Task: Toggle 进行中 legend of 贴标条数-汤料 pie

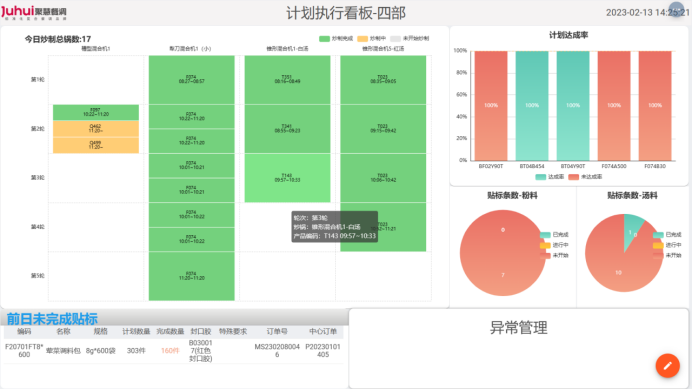Action: point(667,245)
